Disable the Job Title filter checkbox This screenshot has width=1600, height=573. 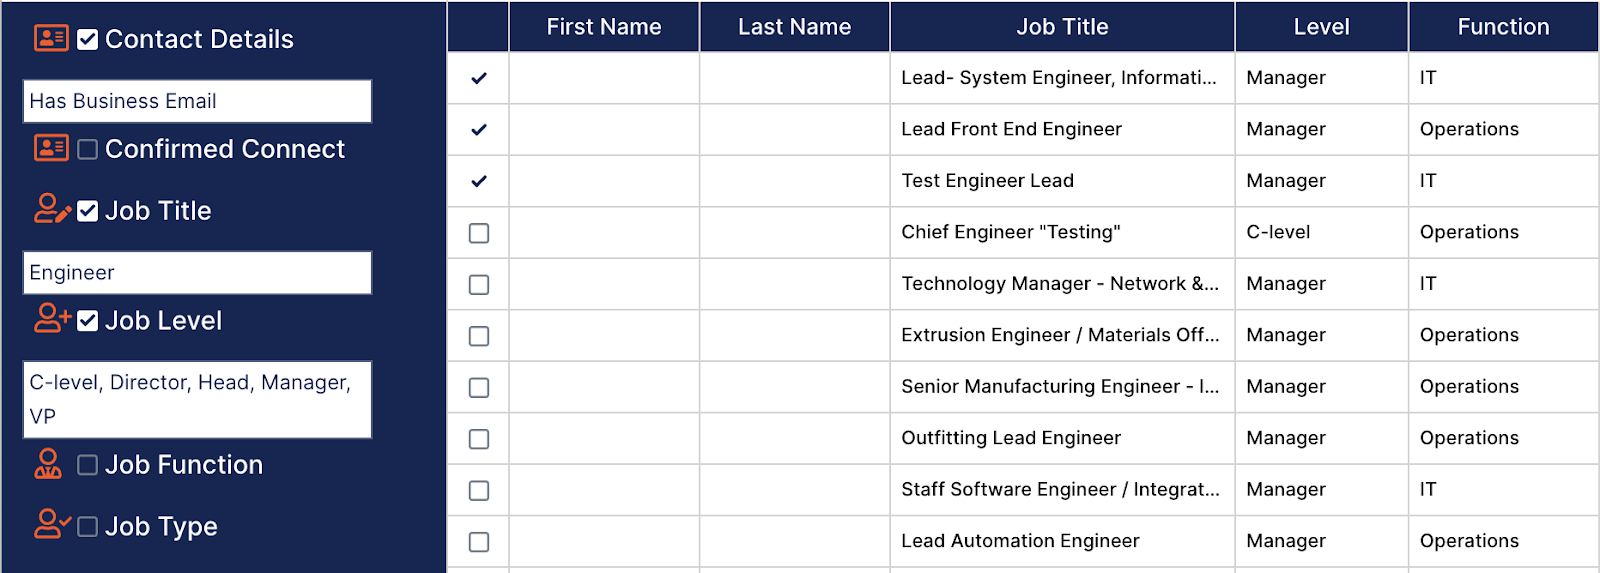[88, 211]
